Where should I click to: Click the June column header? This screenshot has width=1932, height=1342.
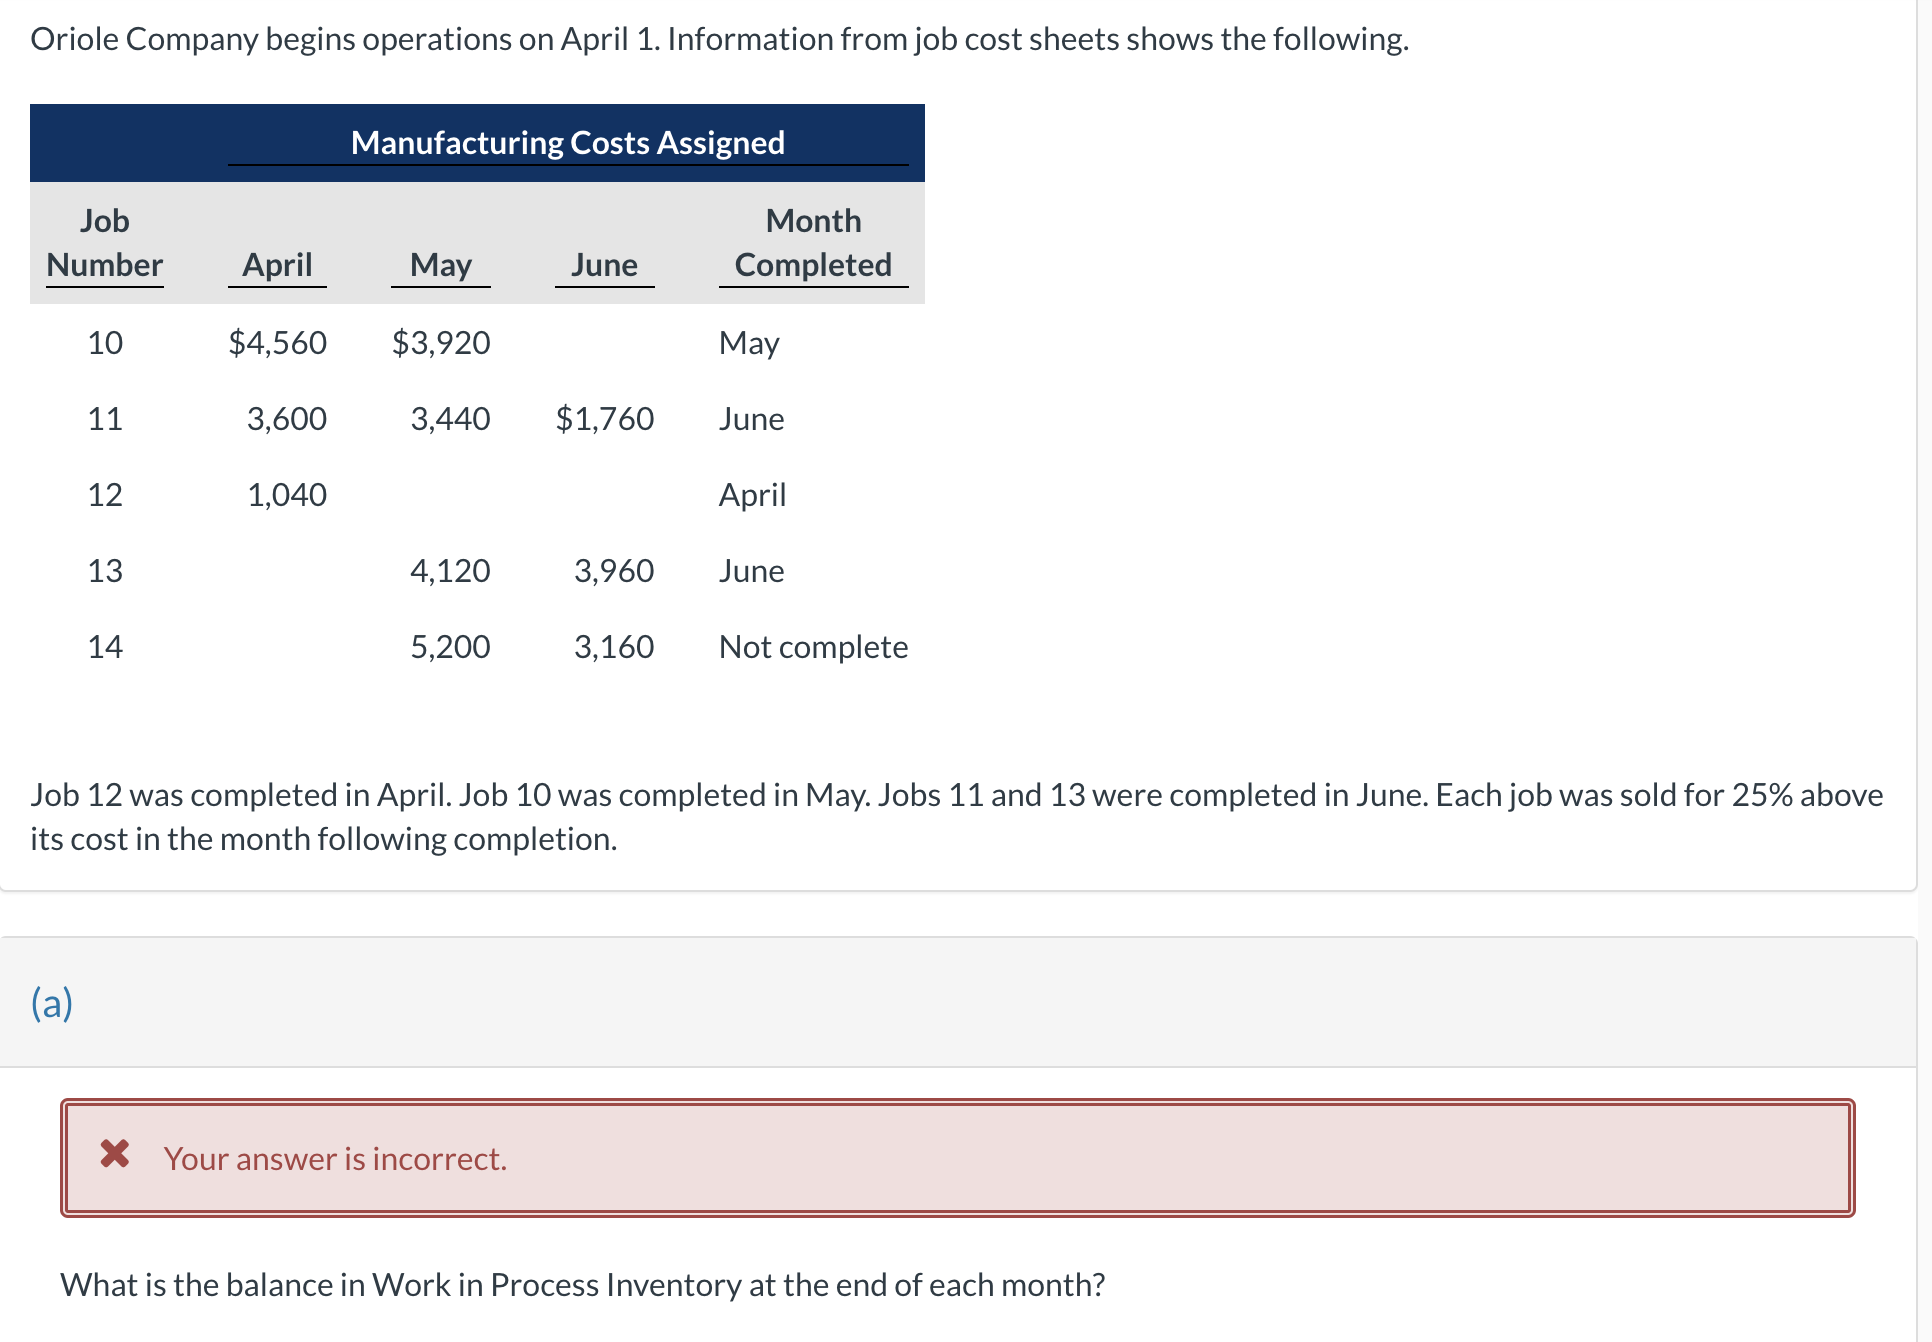[603, 264]
